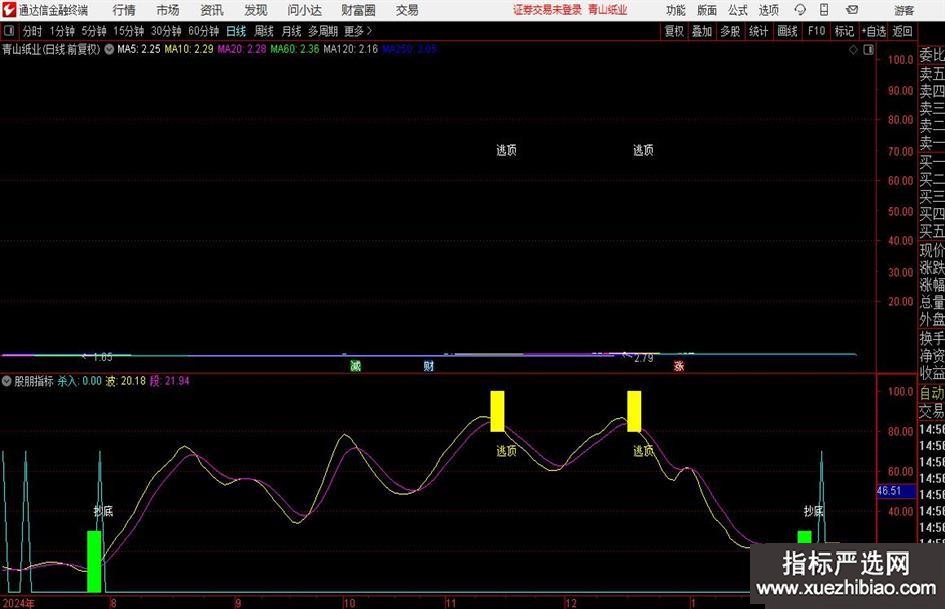Expand 更多 period options

(x=358, y=31)
